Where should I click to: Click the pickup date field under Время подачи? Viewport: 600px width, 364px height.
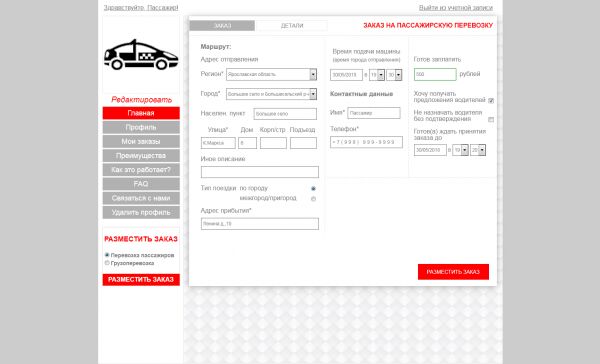pyautogui.click(x=346, y=75)
